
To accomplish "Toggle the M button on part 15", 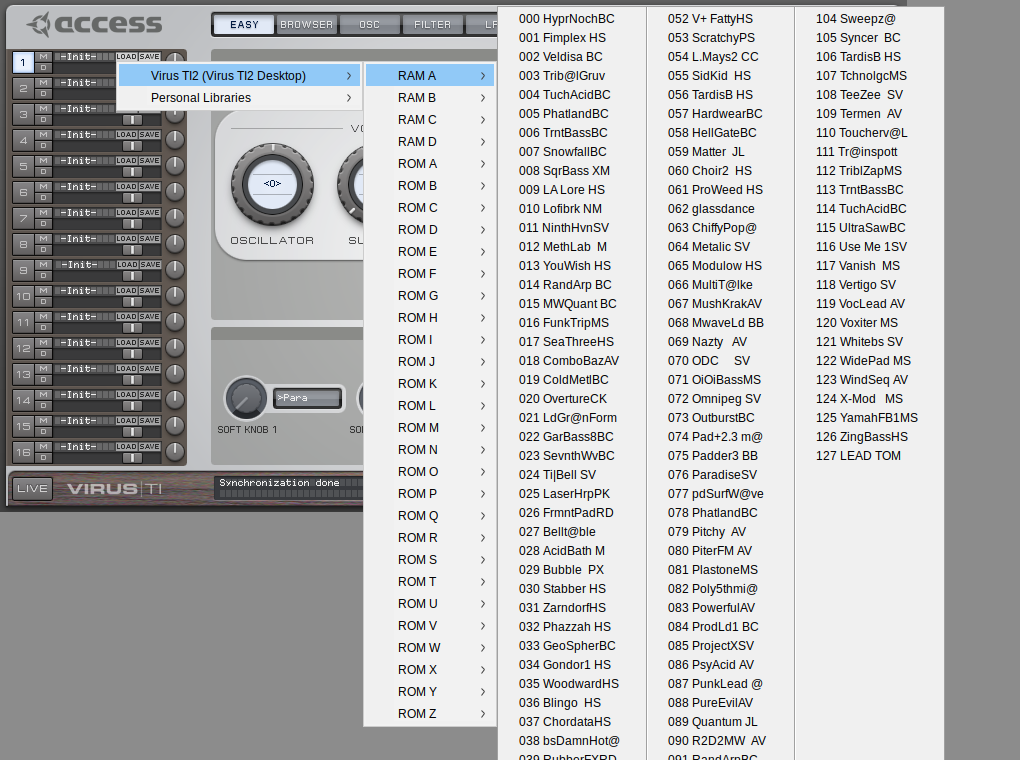I will [43, 421].
